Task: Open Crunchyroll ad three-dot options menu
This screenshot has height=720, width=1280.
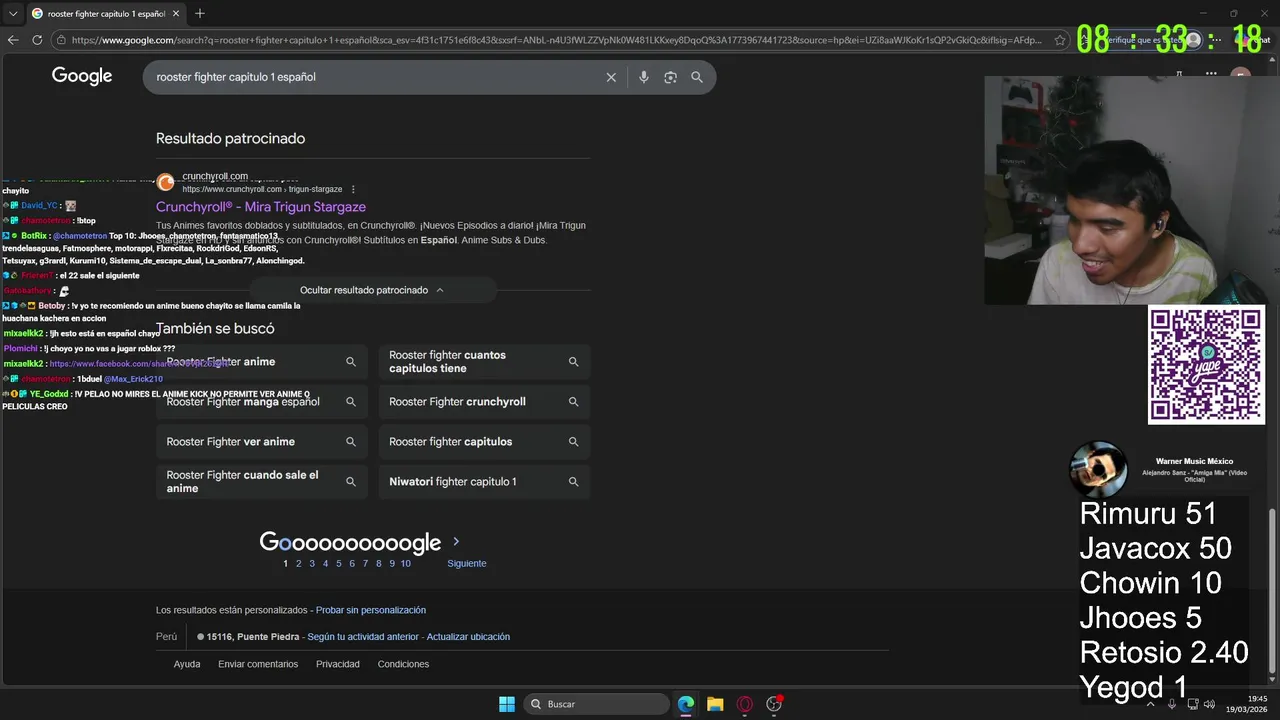Action: (353, 189)
